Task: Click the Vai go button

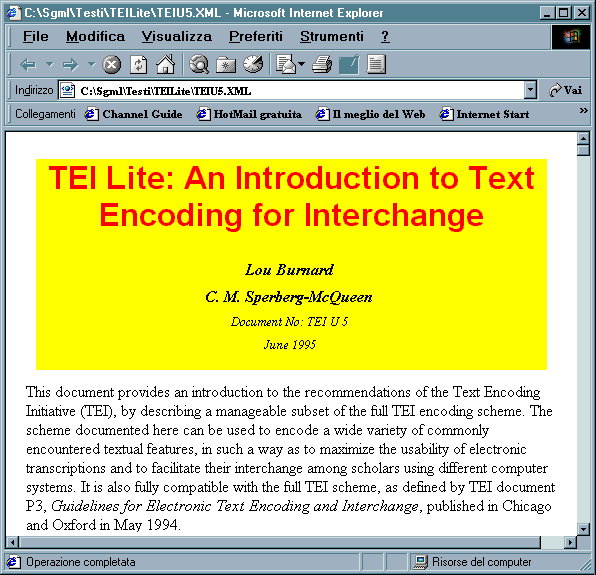Action: pos(566,90)
